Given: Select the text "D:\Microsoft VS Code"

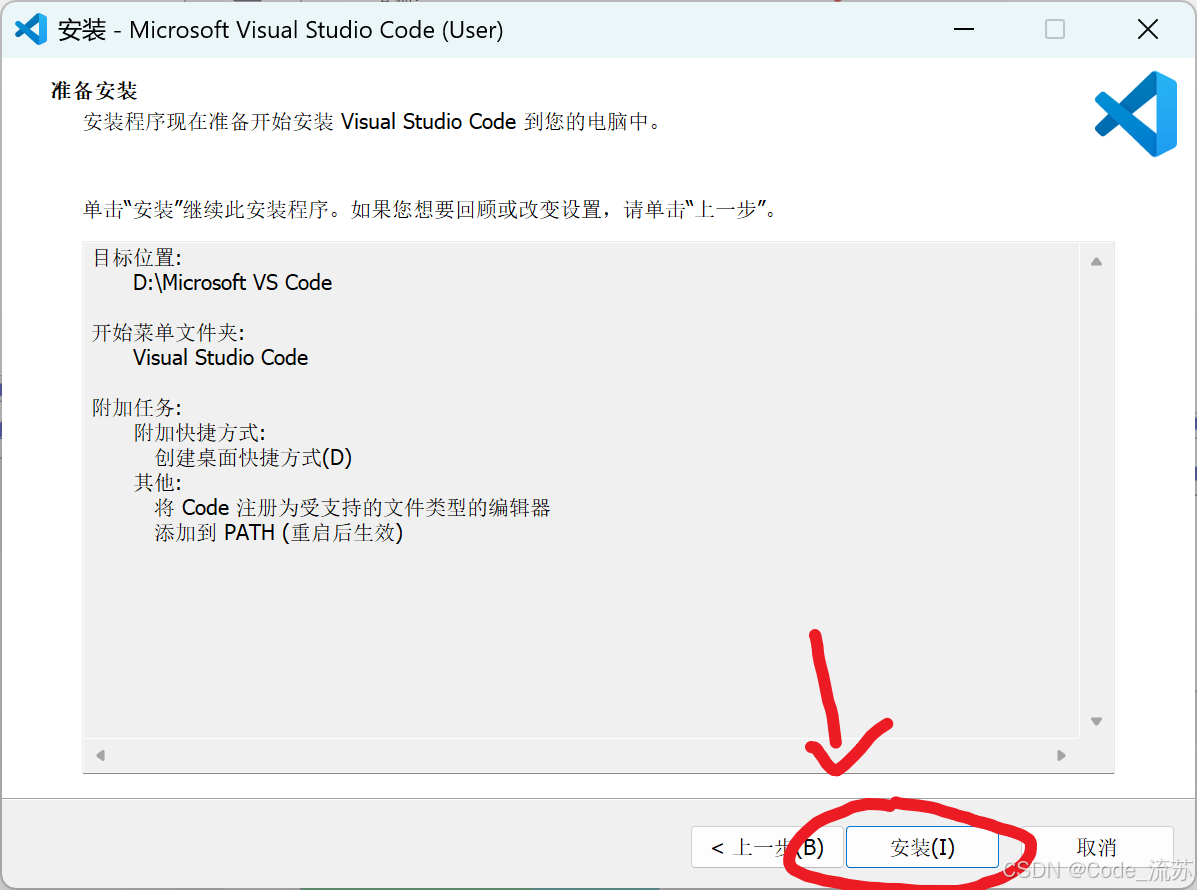Looking at the screenshot, I should [232, 282].
